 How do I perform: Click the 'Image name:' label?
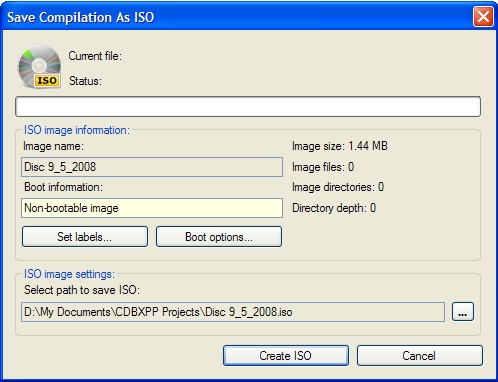pos(53,146)
